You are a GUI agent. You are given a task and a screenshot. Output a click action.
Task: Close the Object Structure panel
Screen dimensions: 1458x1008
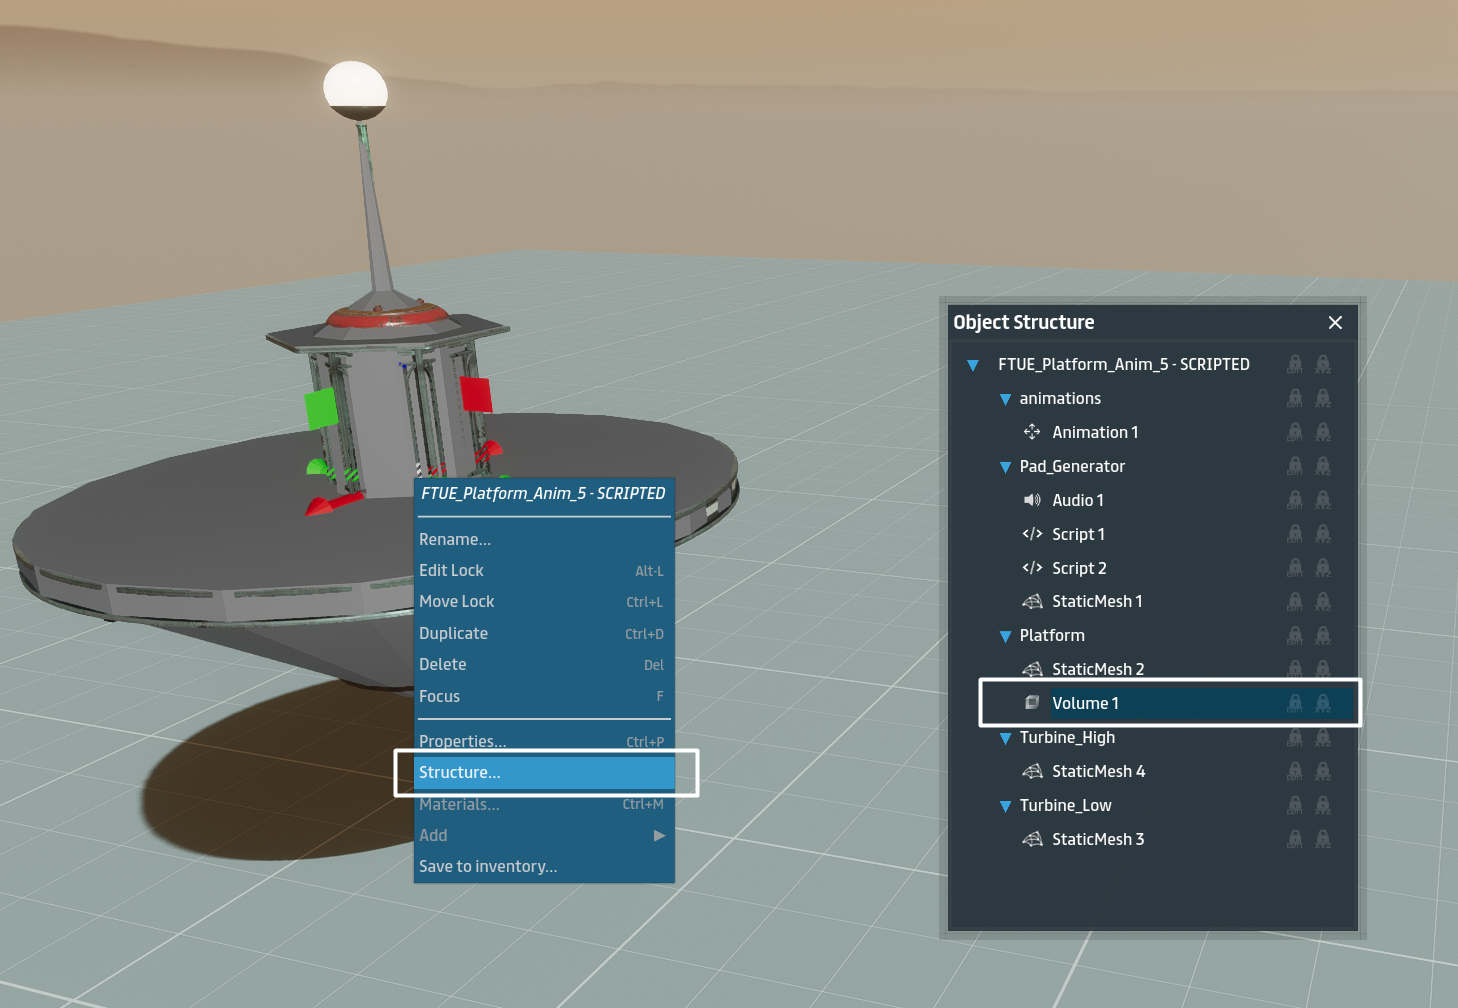coord(1335,322)
